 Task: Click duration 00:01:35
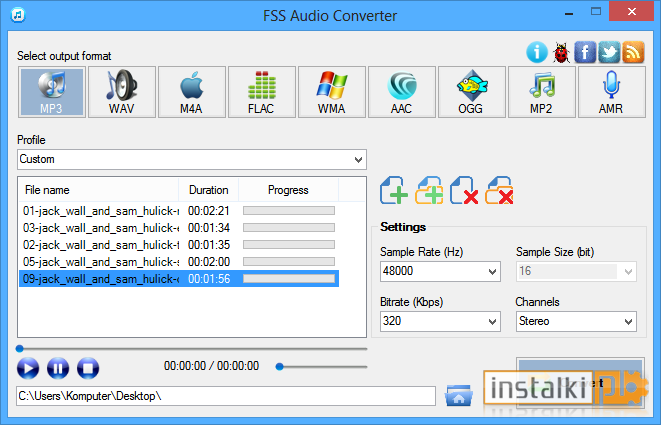click(x=209, y=245)
